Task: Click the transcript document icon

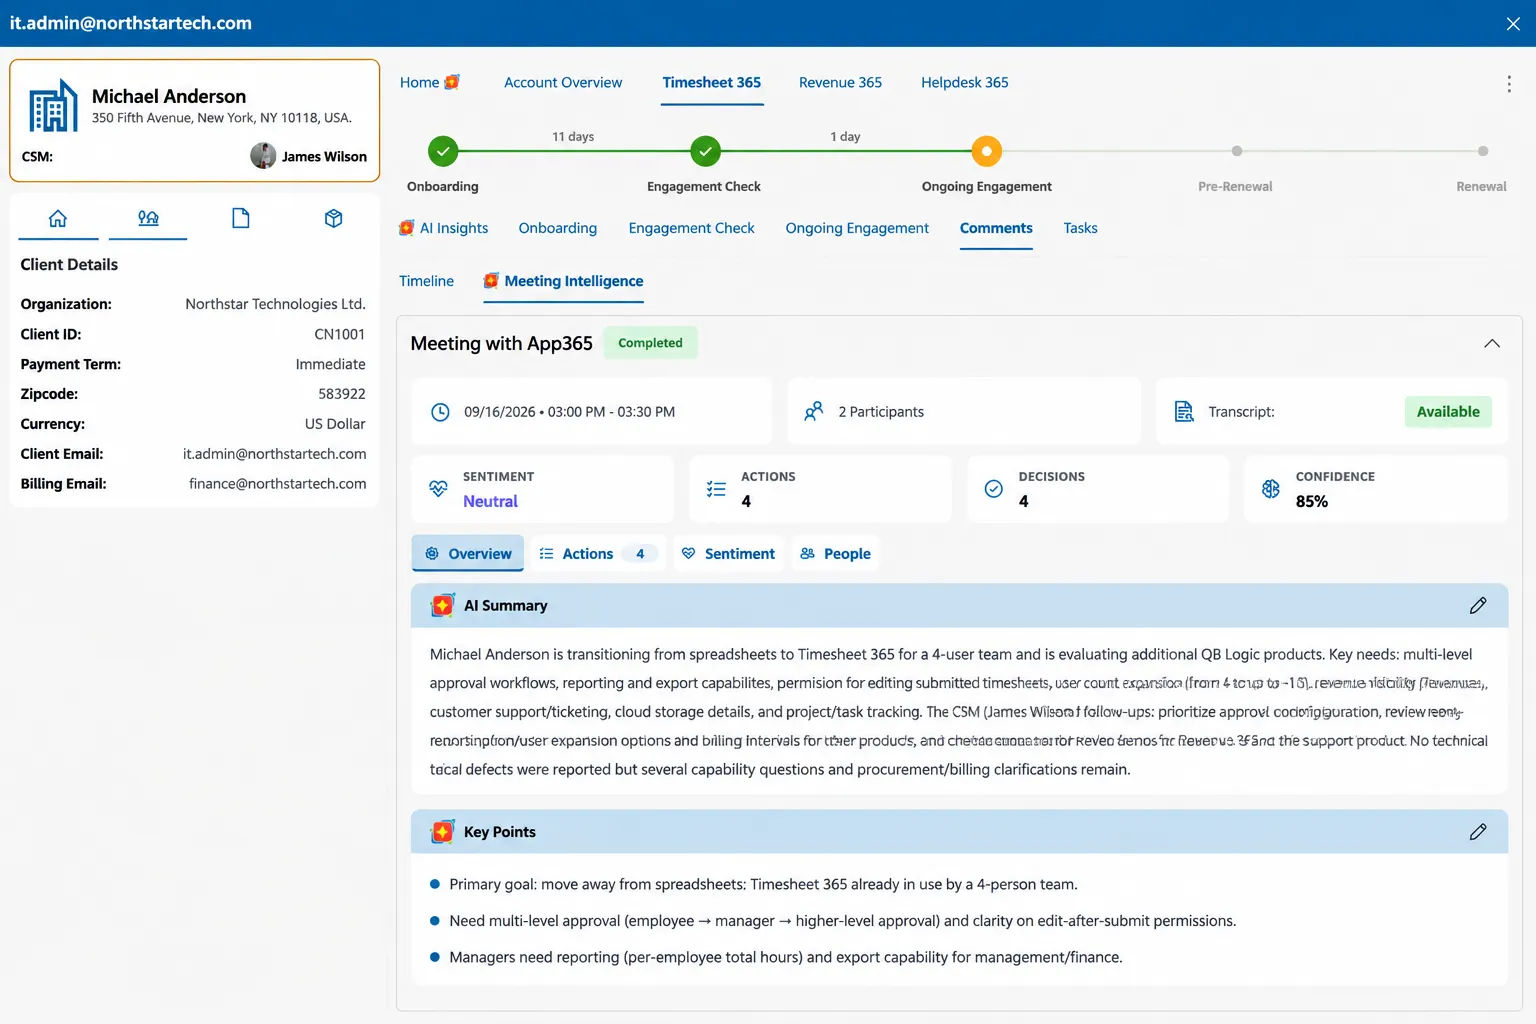Action: click(x=1184, y=411)
